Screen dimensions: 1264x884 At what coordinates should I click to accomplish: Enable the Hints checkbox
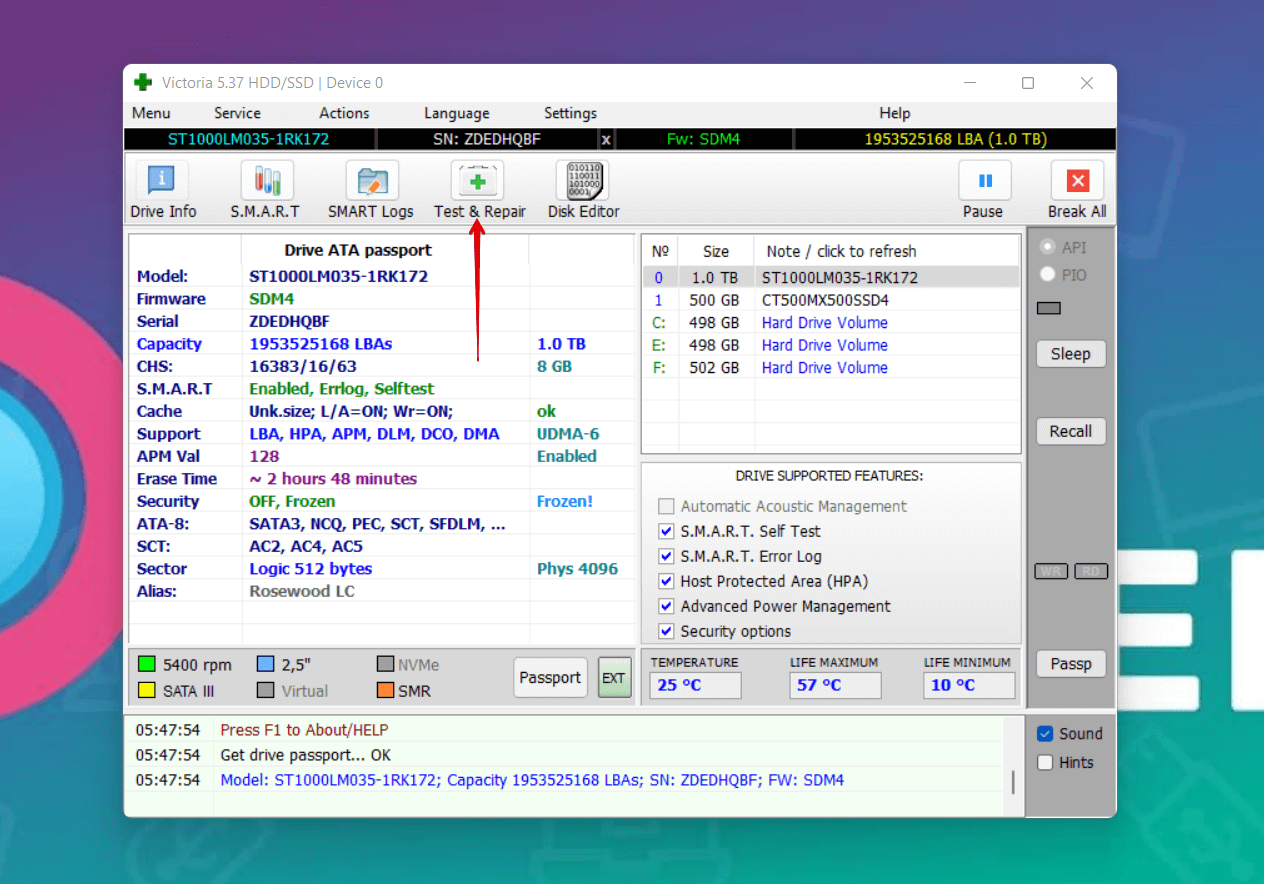pos(1045,763)
